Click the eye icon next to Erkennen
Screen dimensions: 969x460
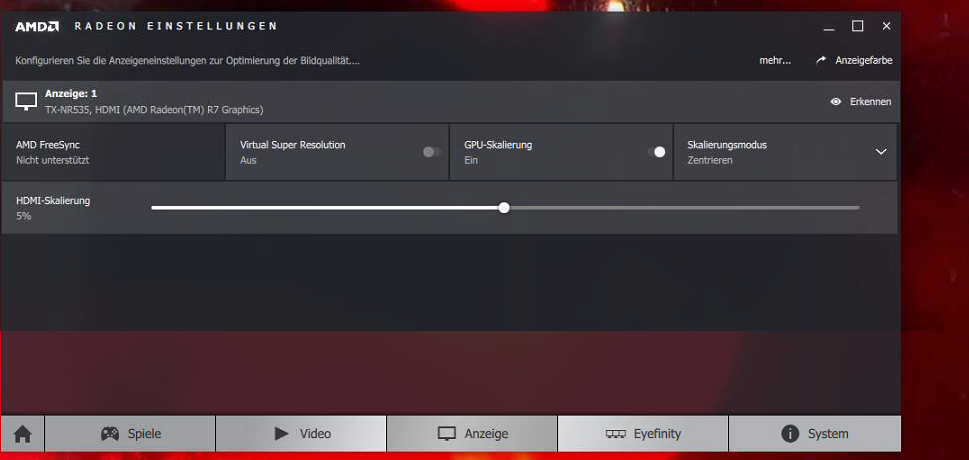836,102
